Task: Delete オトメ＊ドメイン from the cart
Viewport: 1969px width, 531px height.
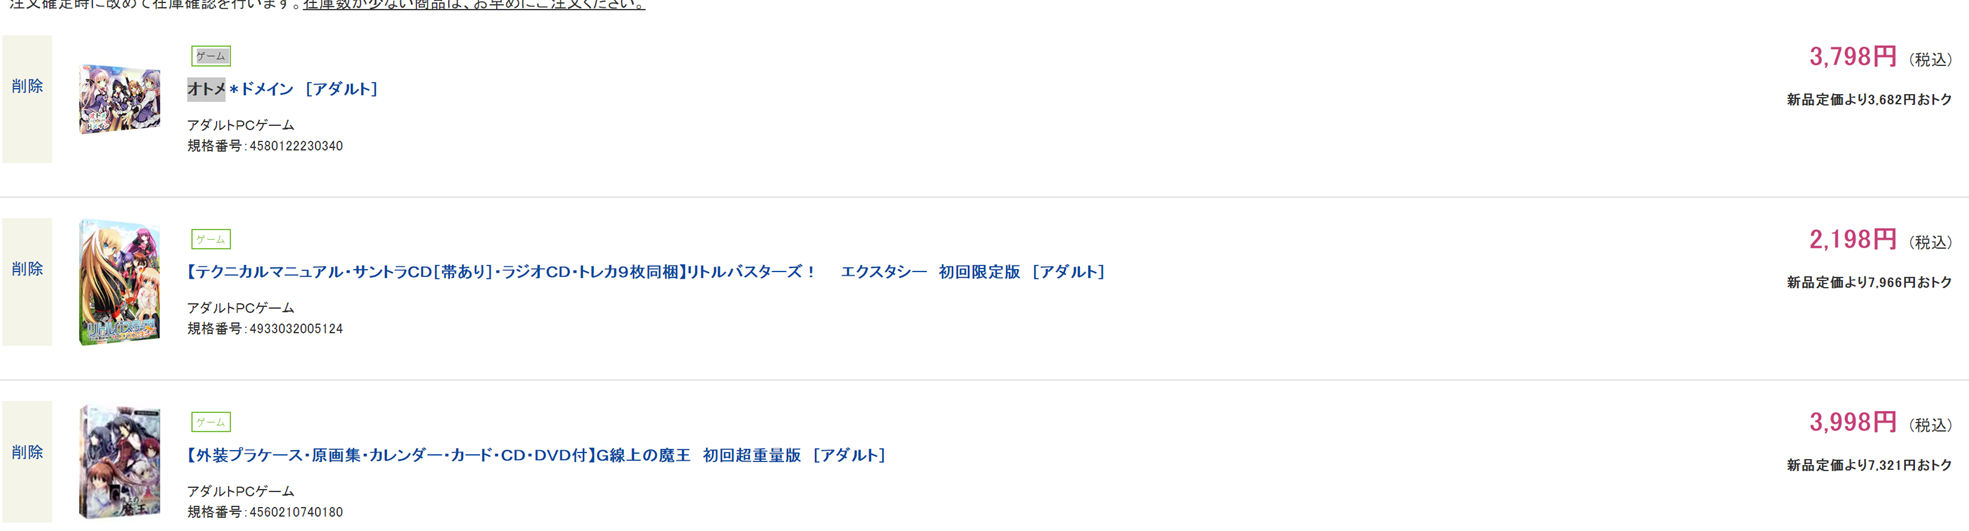Action: [27, 87]
